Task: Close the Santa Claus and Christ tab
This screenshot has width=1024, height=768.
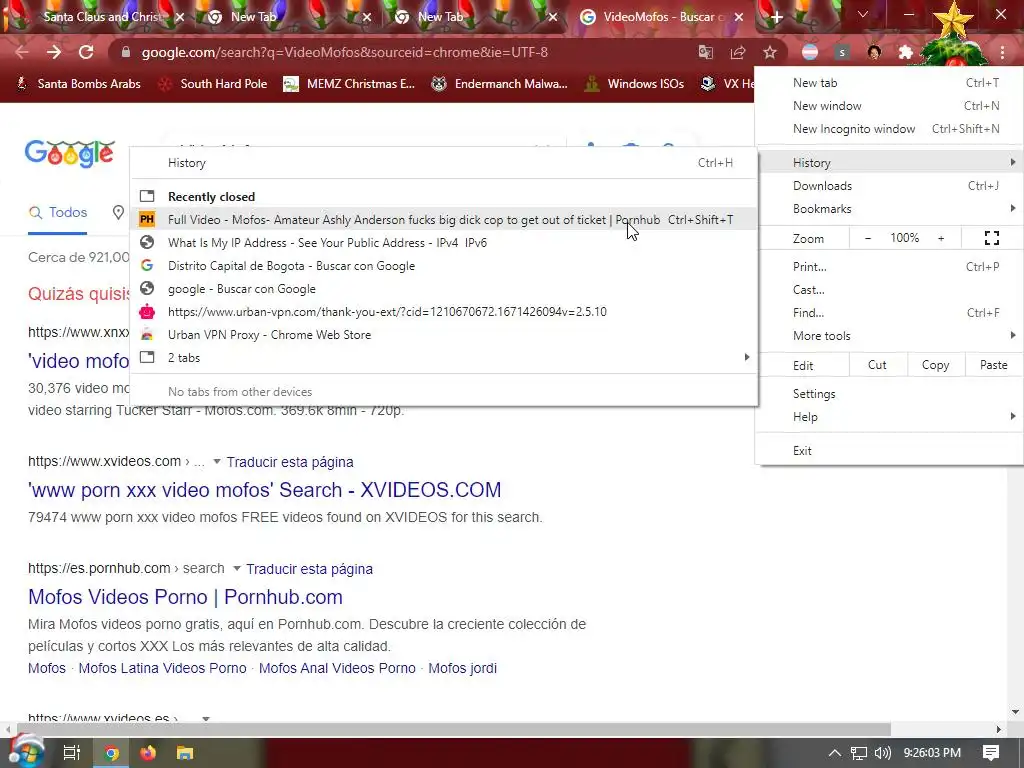Action: point(180,18)
